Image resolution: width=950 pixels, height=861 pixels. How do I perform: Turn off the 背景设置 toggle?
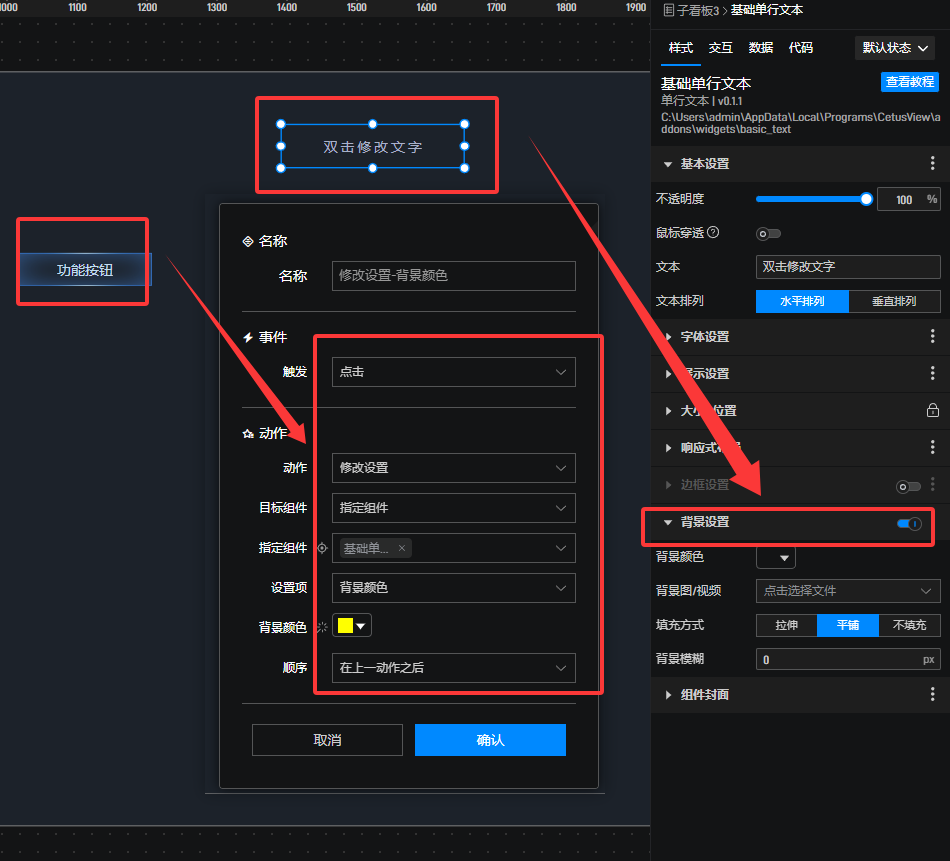tap(908, 523)
